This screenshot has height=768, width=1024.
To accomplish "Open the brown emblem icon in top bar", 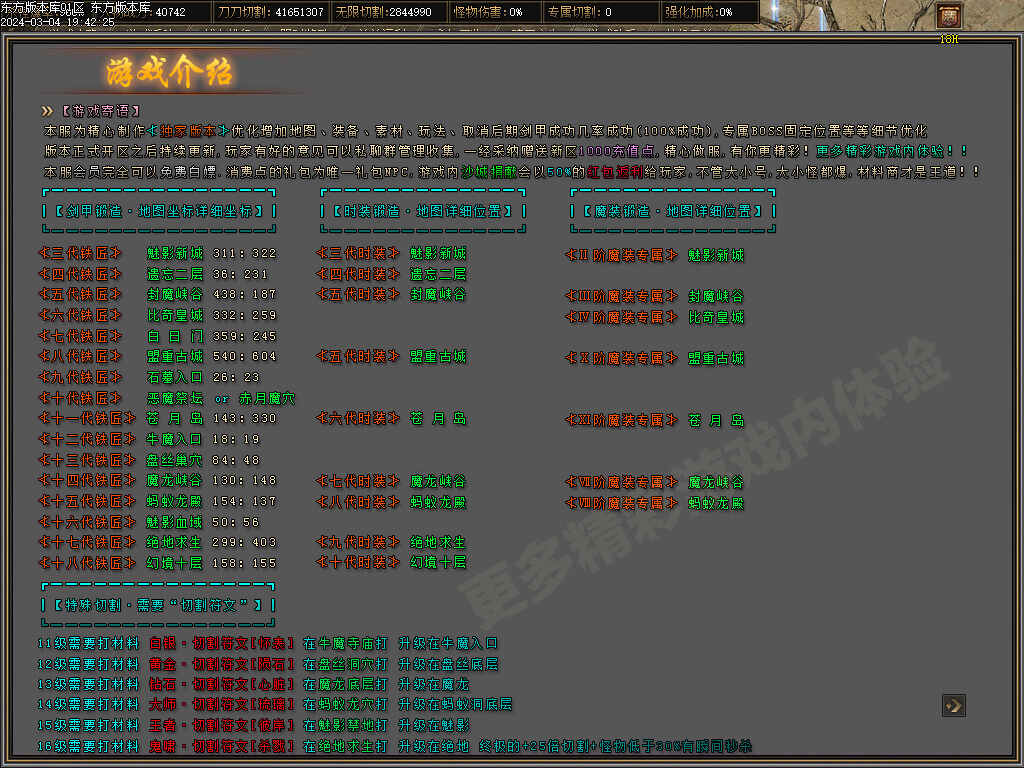I will click(x=949, y=16).
